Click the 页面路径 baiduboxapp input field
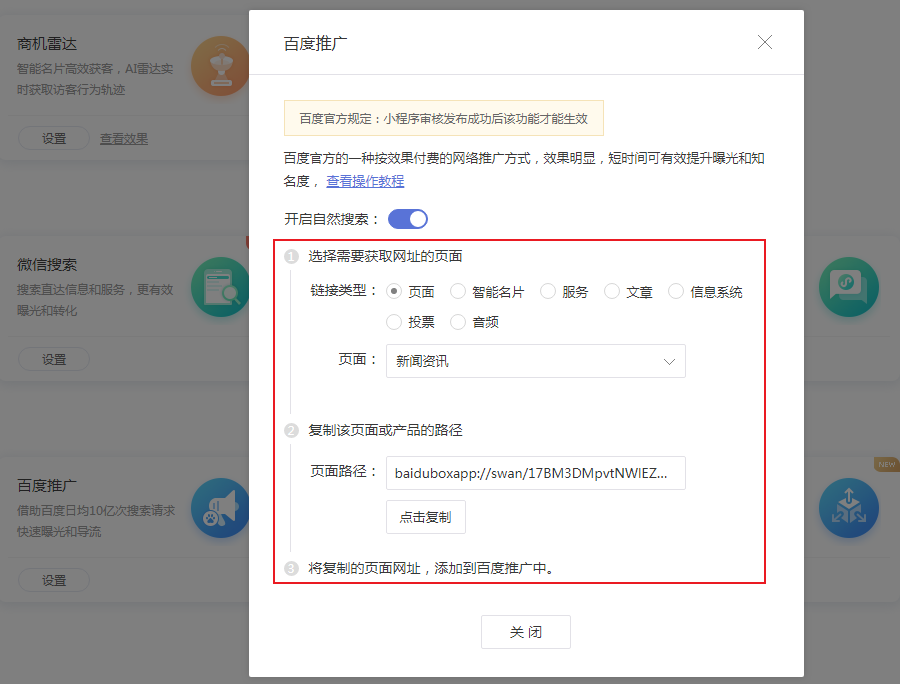900x684 pixels. click(536, 473)
